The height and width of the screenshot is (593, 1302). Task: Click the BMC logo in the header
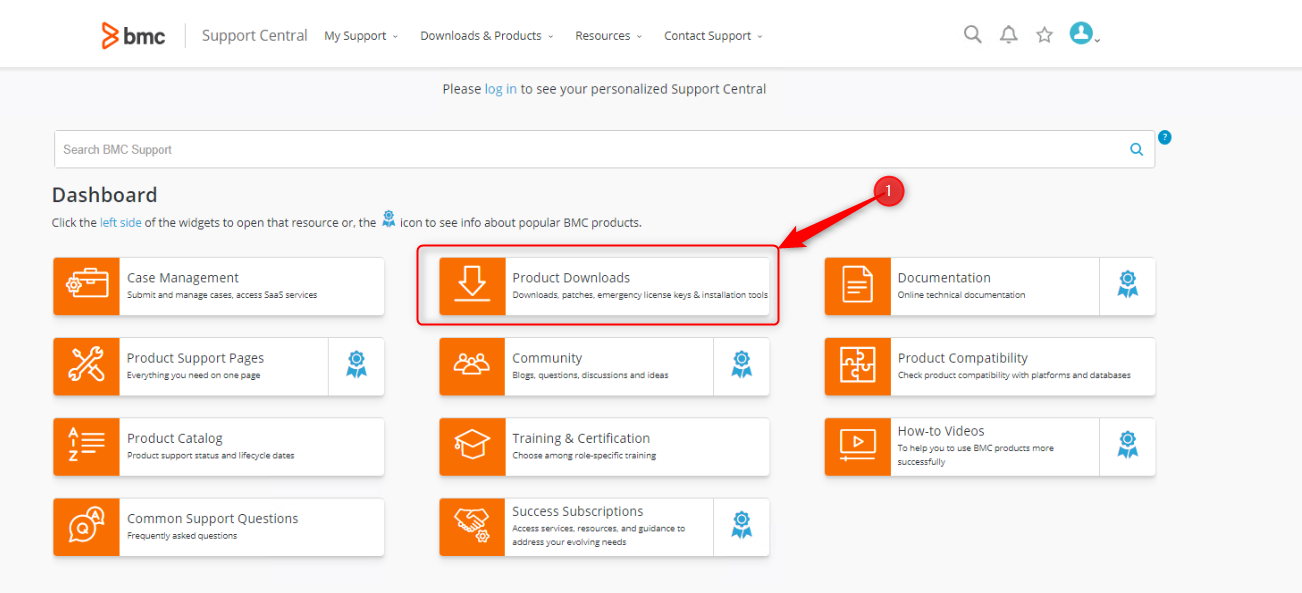click(x=133, y=35)
